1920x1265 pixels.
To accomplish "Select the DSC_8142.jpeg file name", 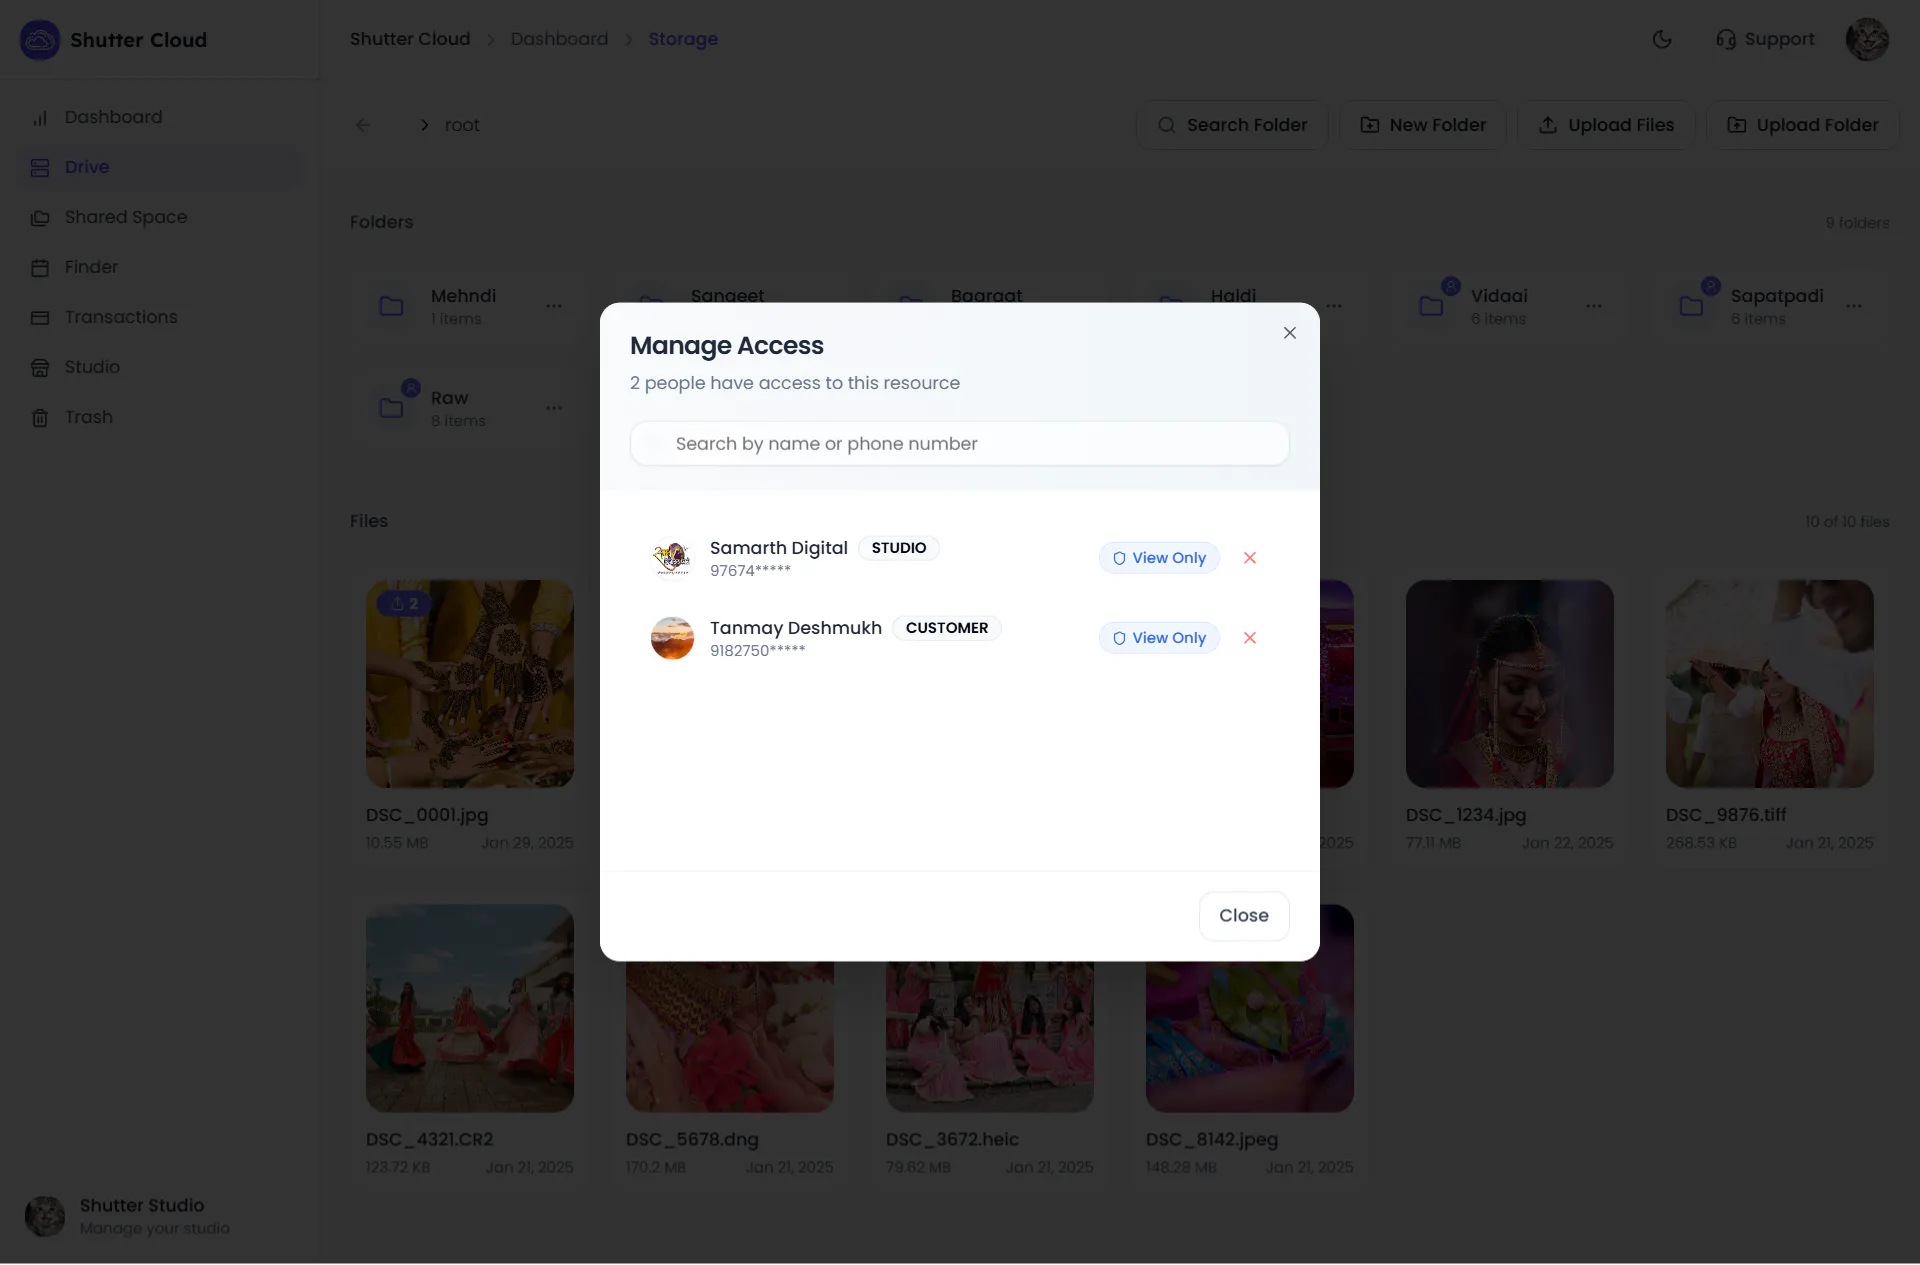I will point(1212,1140).
